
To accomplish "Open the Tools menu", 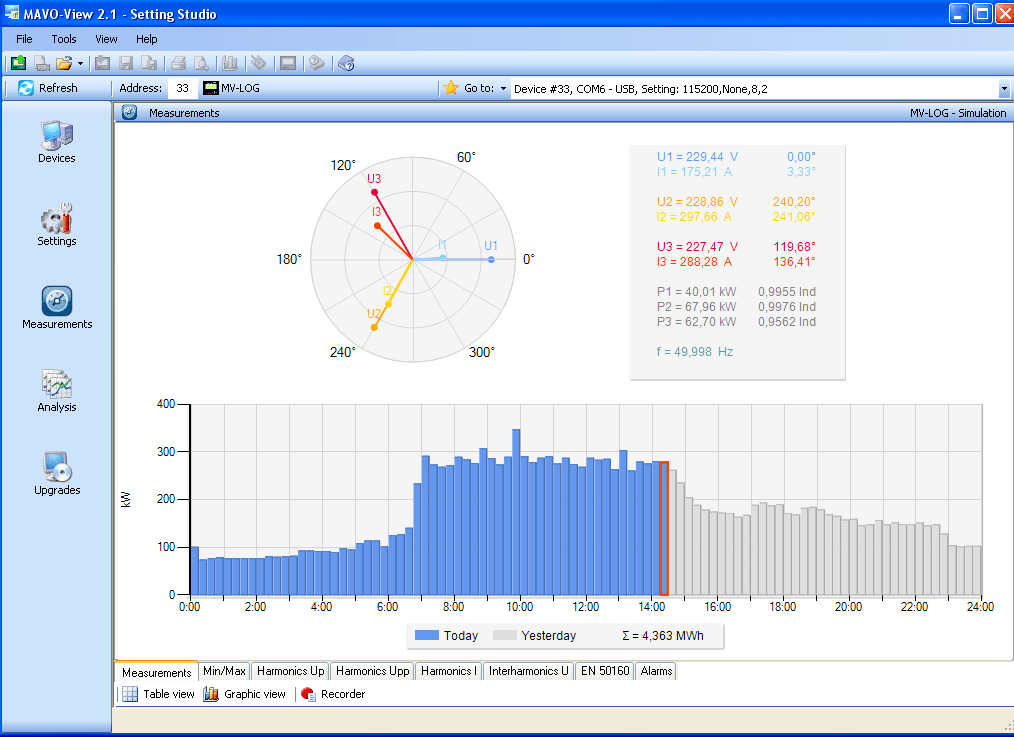I will coord(64,39).
